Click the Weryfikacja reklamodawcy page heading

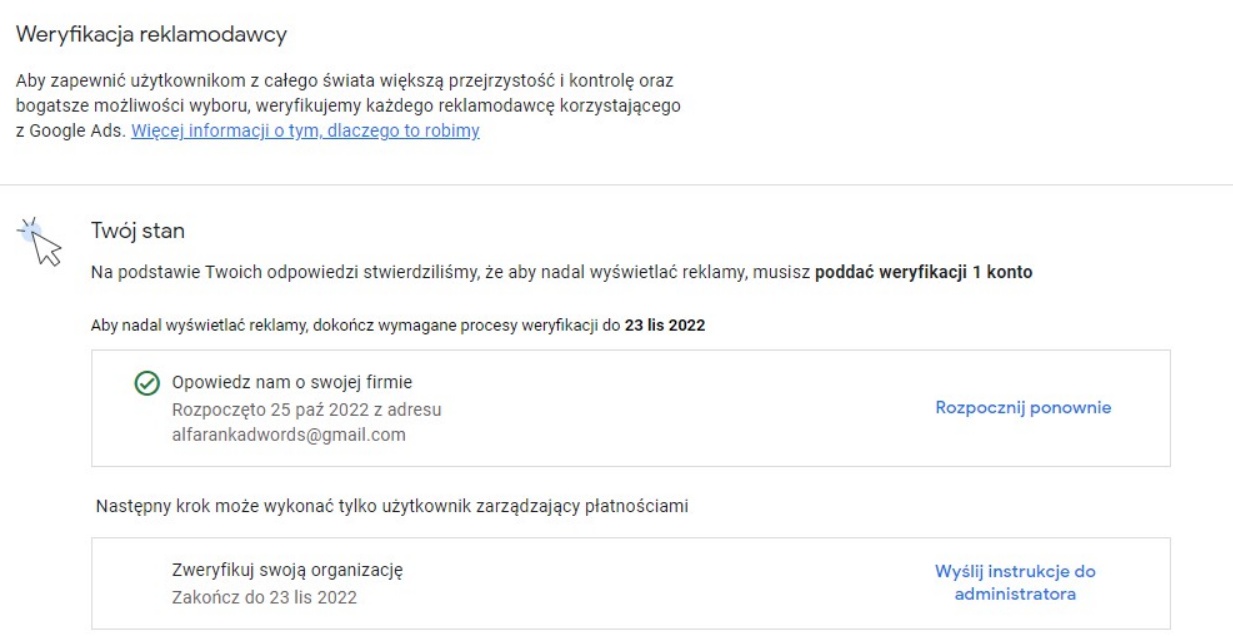(153, 36)
